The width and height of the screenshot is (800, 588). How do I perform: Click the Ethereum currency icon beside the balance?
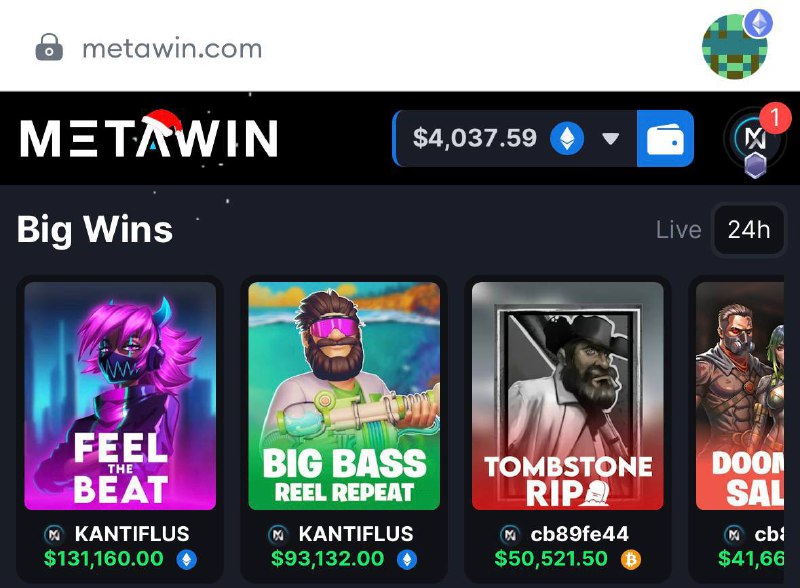pyautogui.click(x=567, y=139)
